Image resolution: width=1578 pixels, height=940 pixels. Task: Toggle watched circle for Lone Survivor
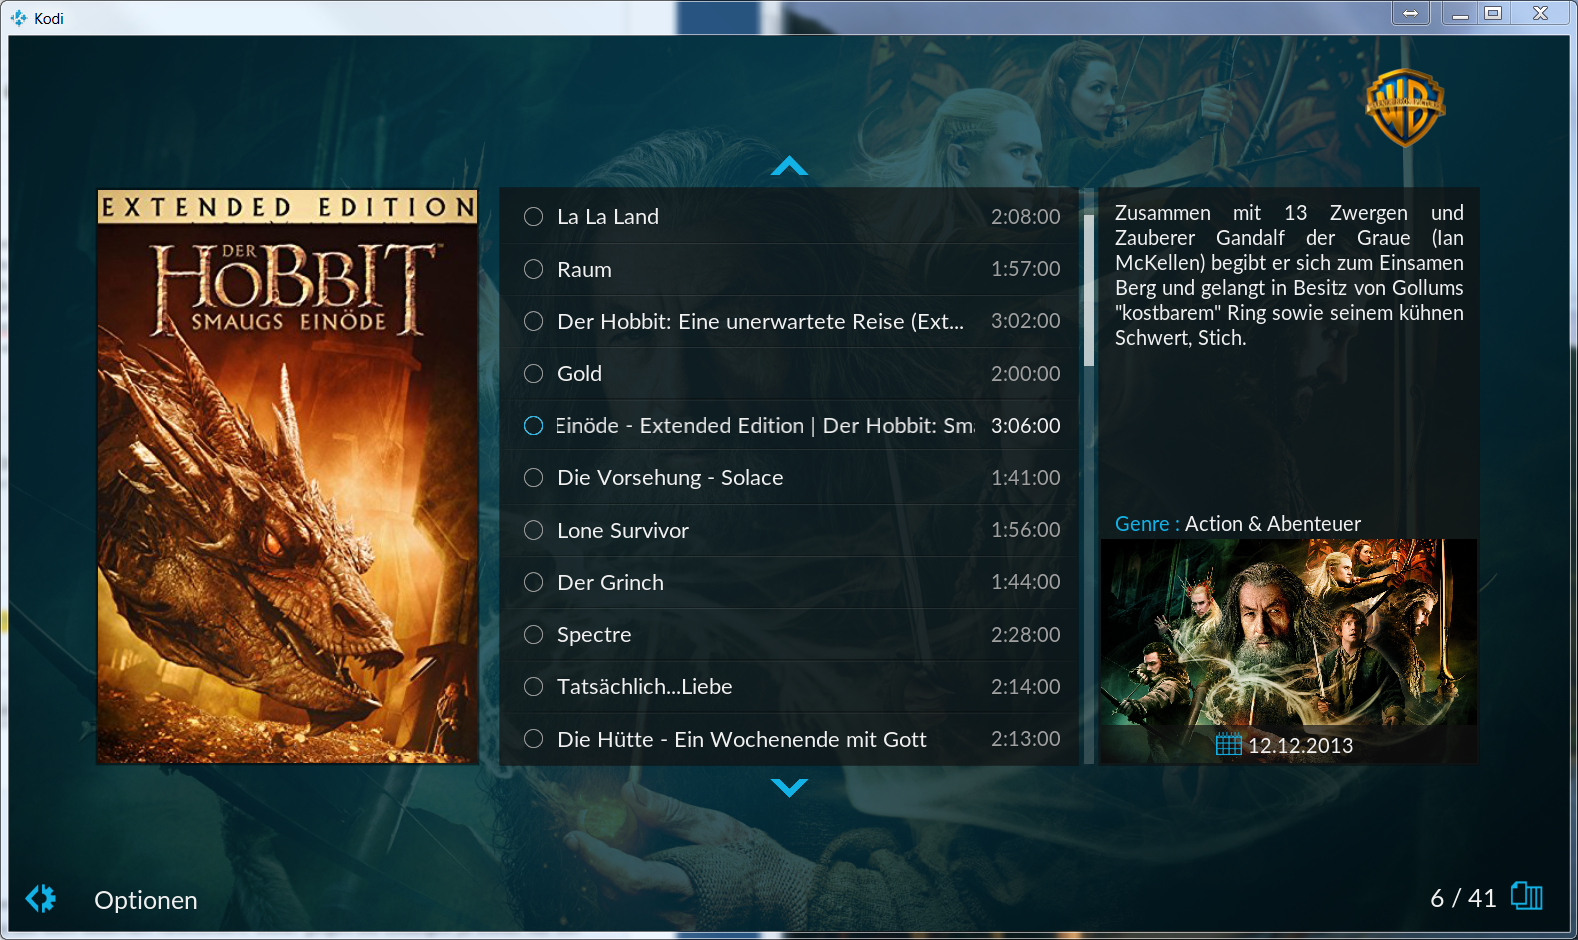[534, 530]
